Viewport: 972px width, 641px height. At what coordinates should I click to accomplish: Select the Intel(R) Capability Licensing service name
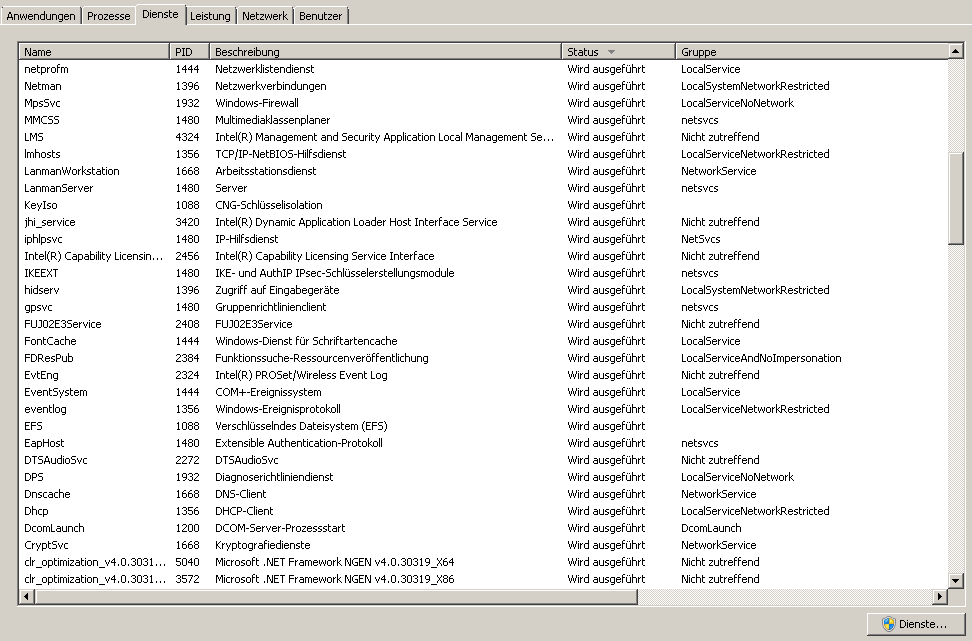tap(94, 256)
